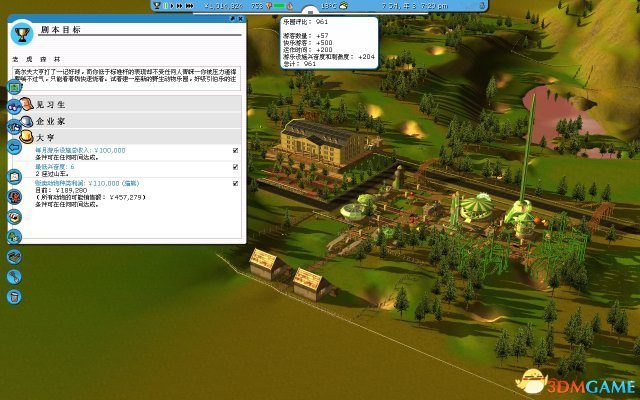This screenshot has width=640, height=400.
Task: Expand the 见习生 objective level
Action: pos(130,103)
